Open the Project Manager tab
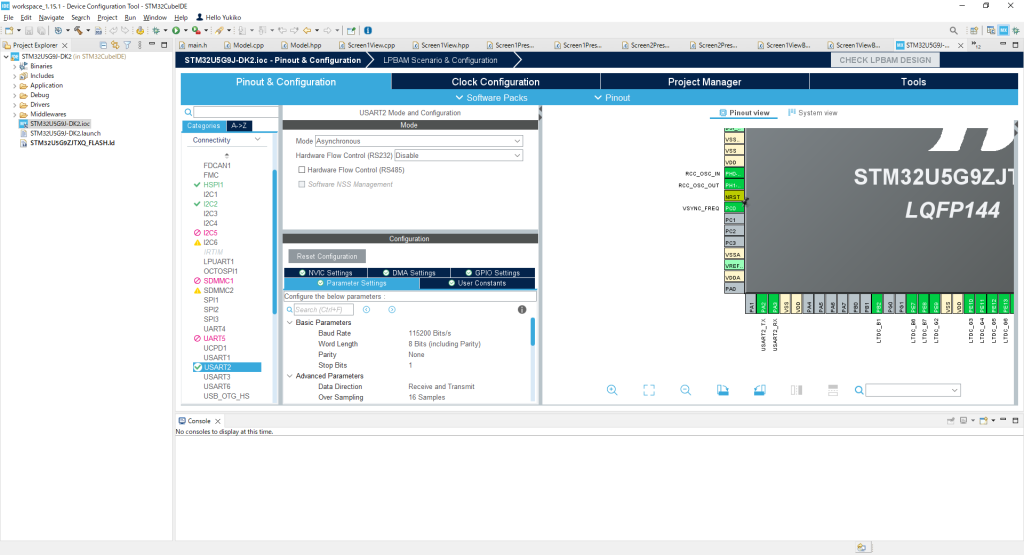This screenshot has height=555, width=1024. pos(704,82)
